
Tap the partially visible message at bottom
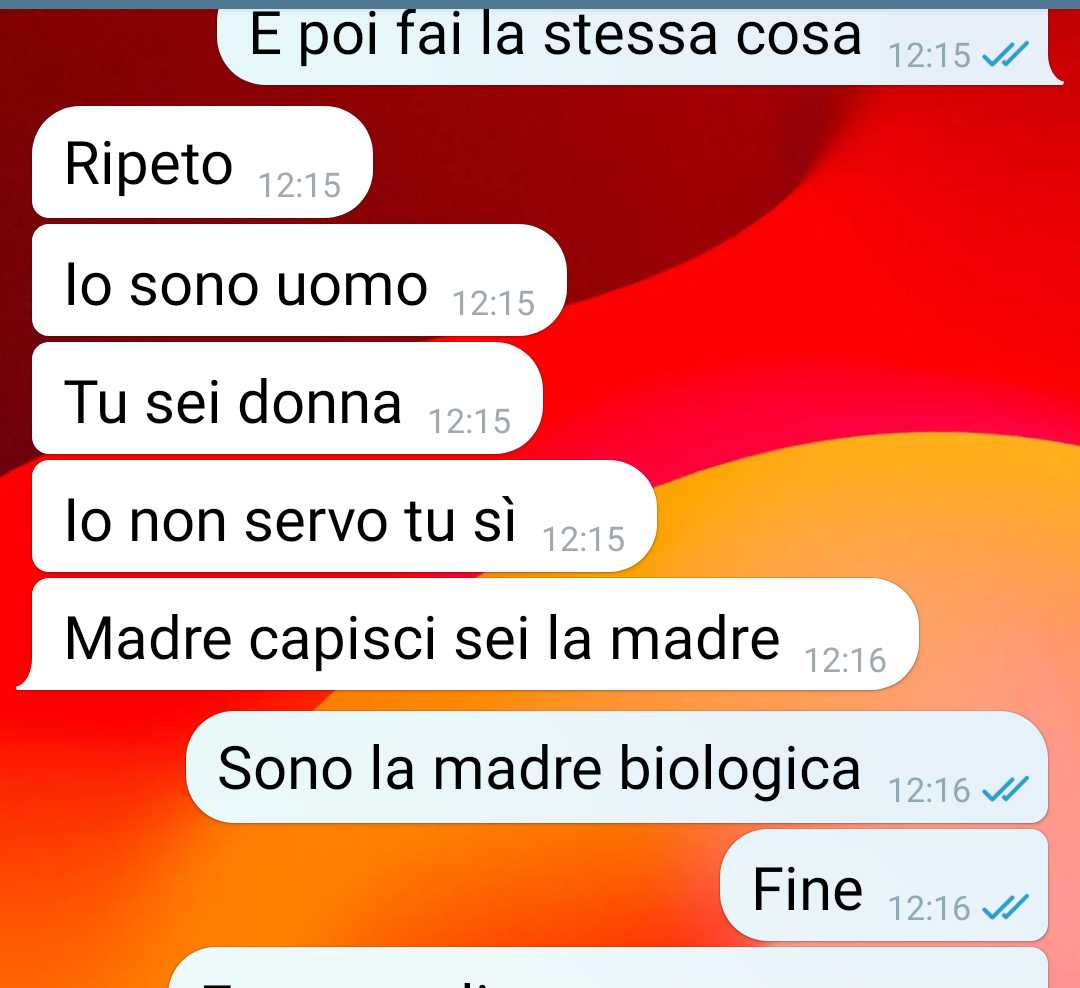(609, 968)
